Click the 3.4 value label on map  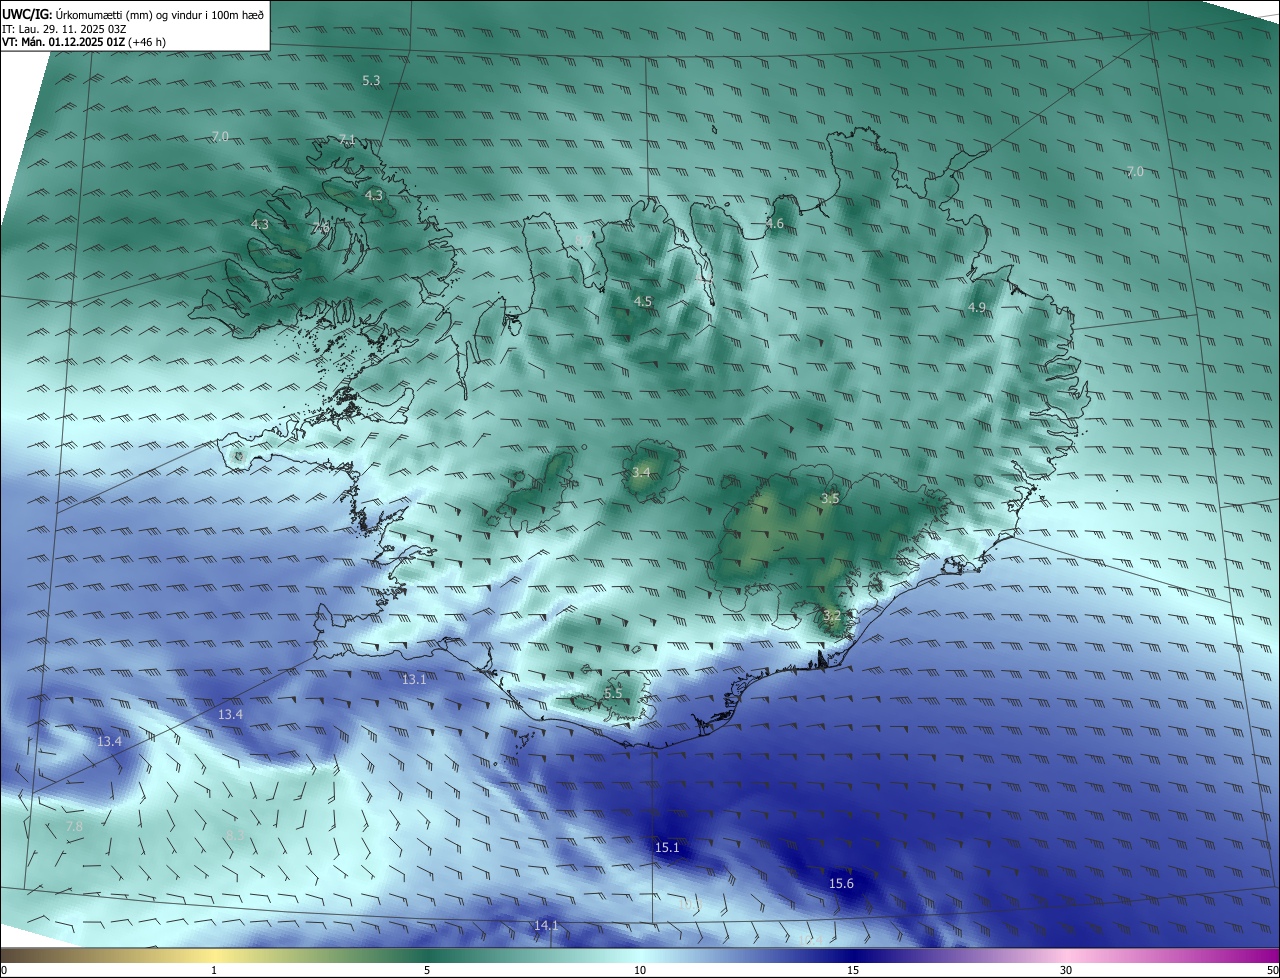(641, 472)
